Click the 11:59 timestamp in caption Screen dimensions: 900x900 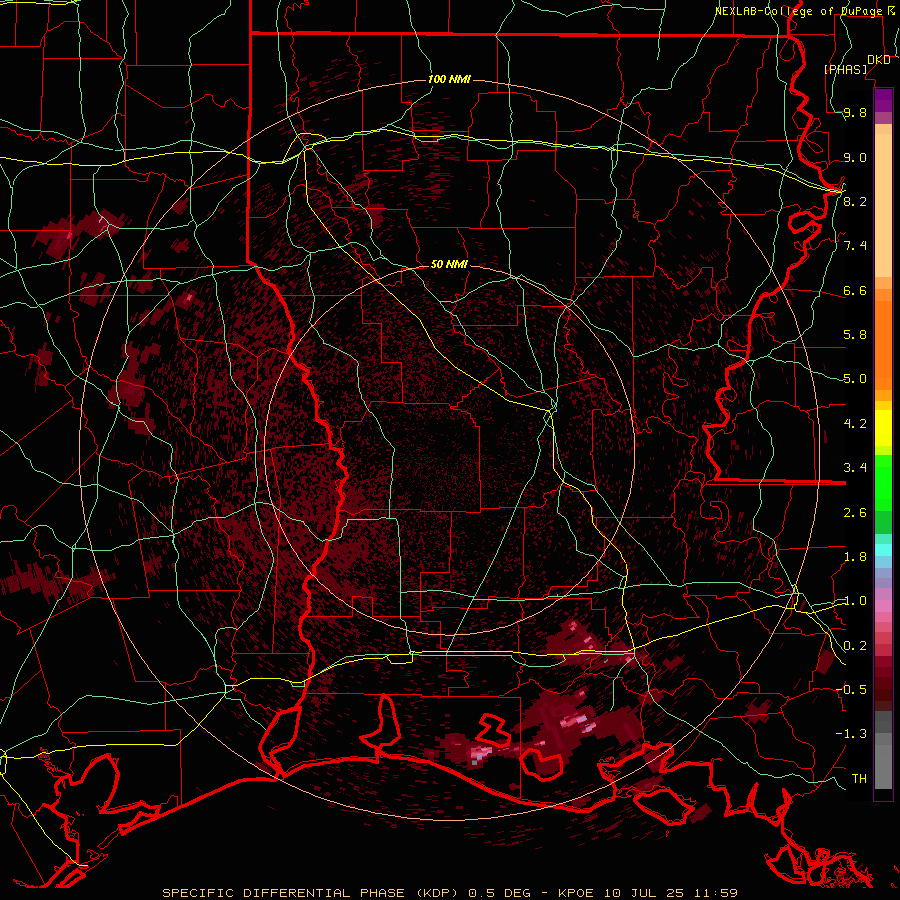point(715,893)
